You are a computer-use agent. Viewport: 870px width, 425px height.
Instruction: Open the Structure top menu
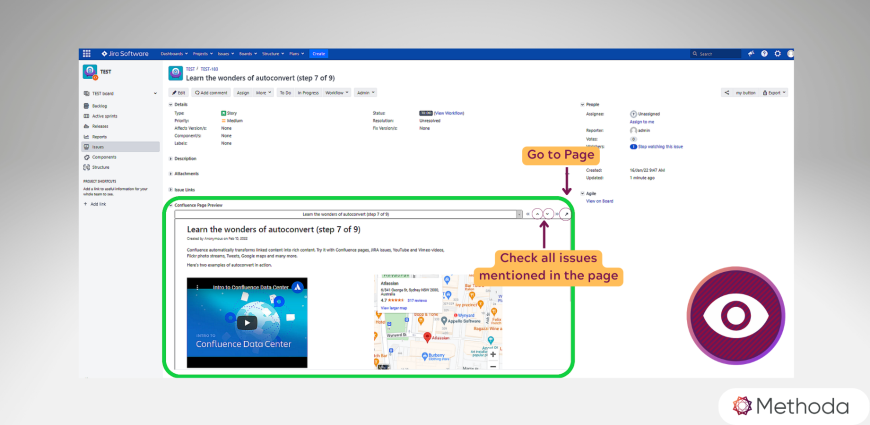point(272,54)
